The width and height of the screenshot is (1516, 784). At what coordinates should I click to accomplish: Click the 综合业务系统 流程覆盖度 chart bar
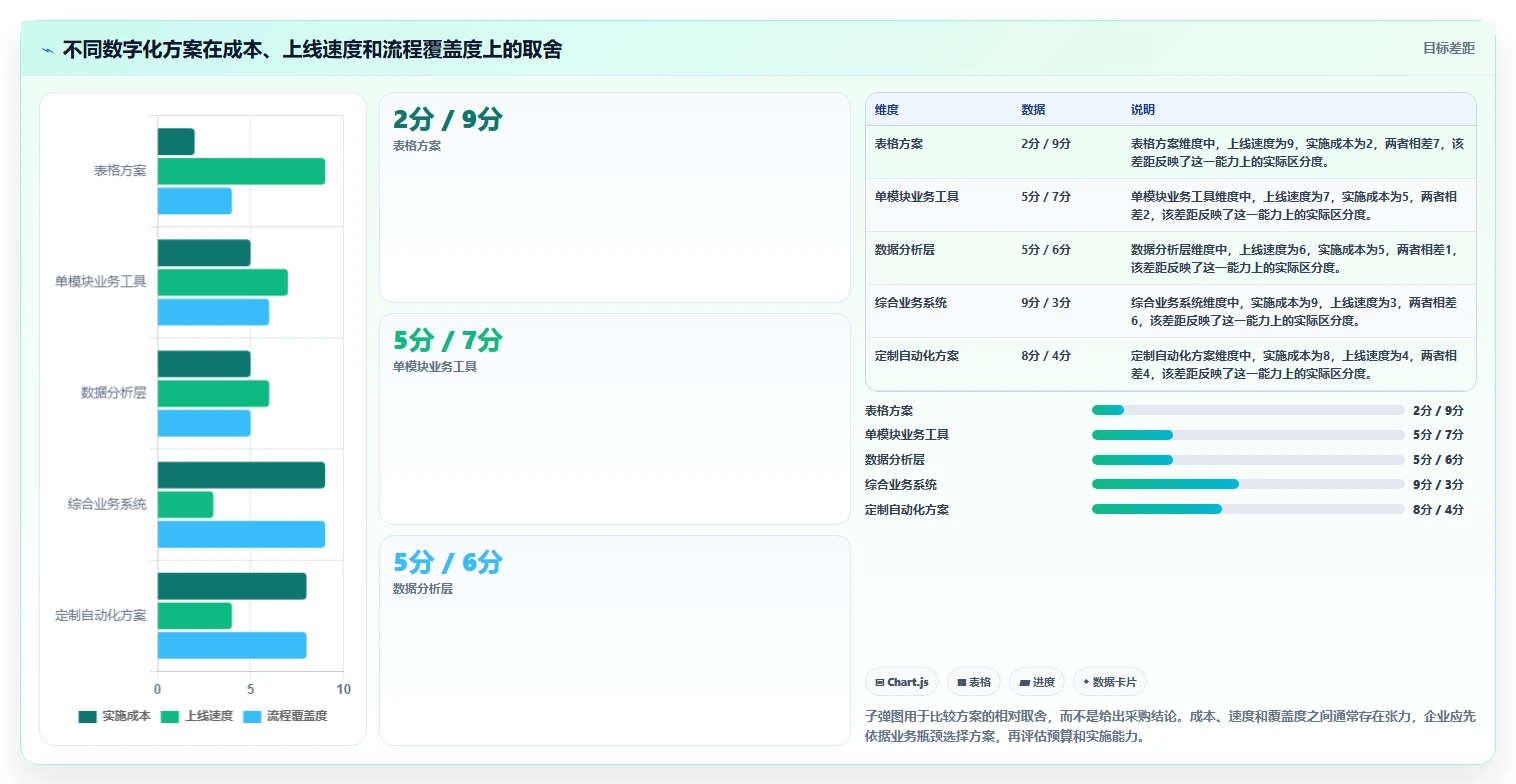pyautogui.click(x=241, y=534)
